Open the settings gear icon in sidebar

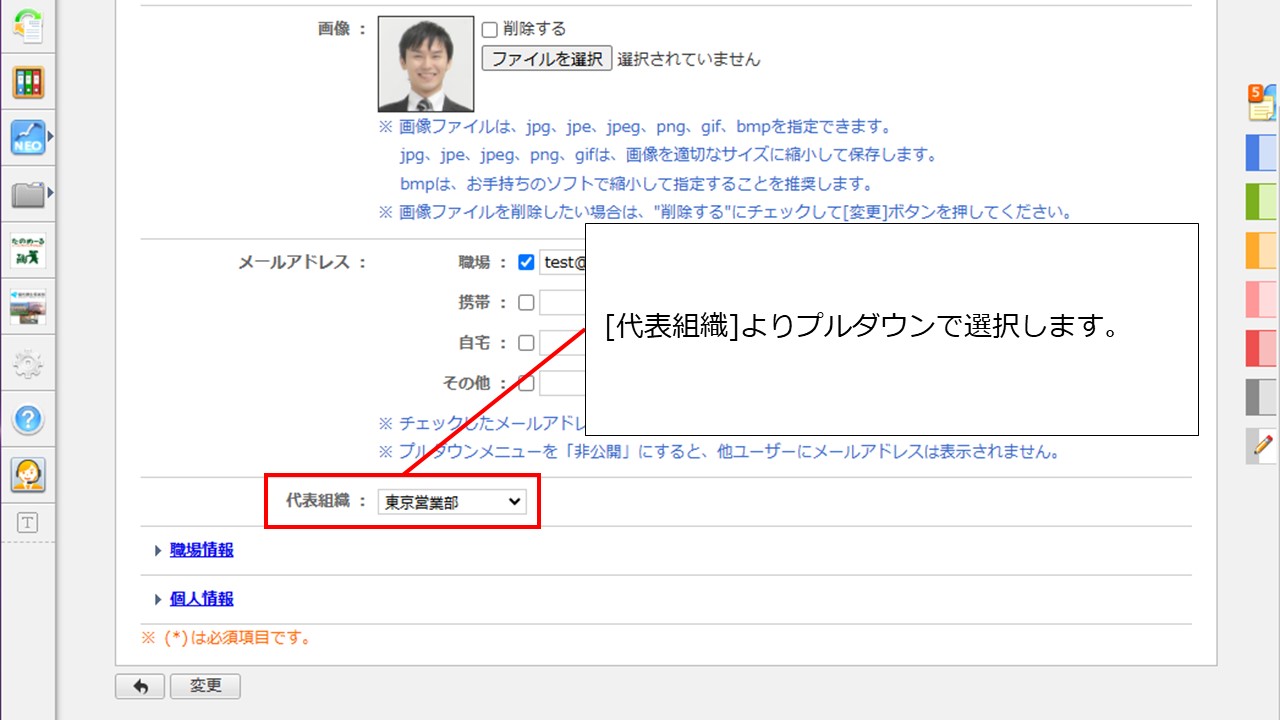(28, 364)
